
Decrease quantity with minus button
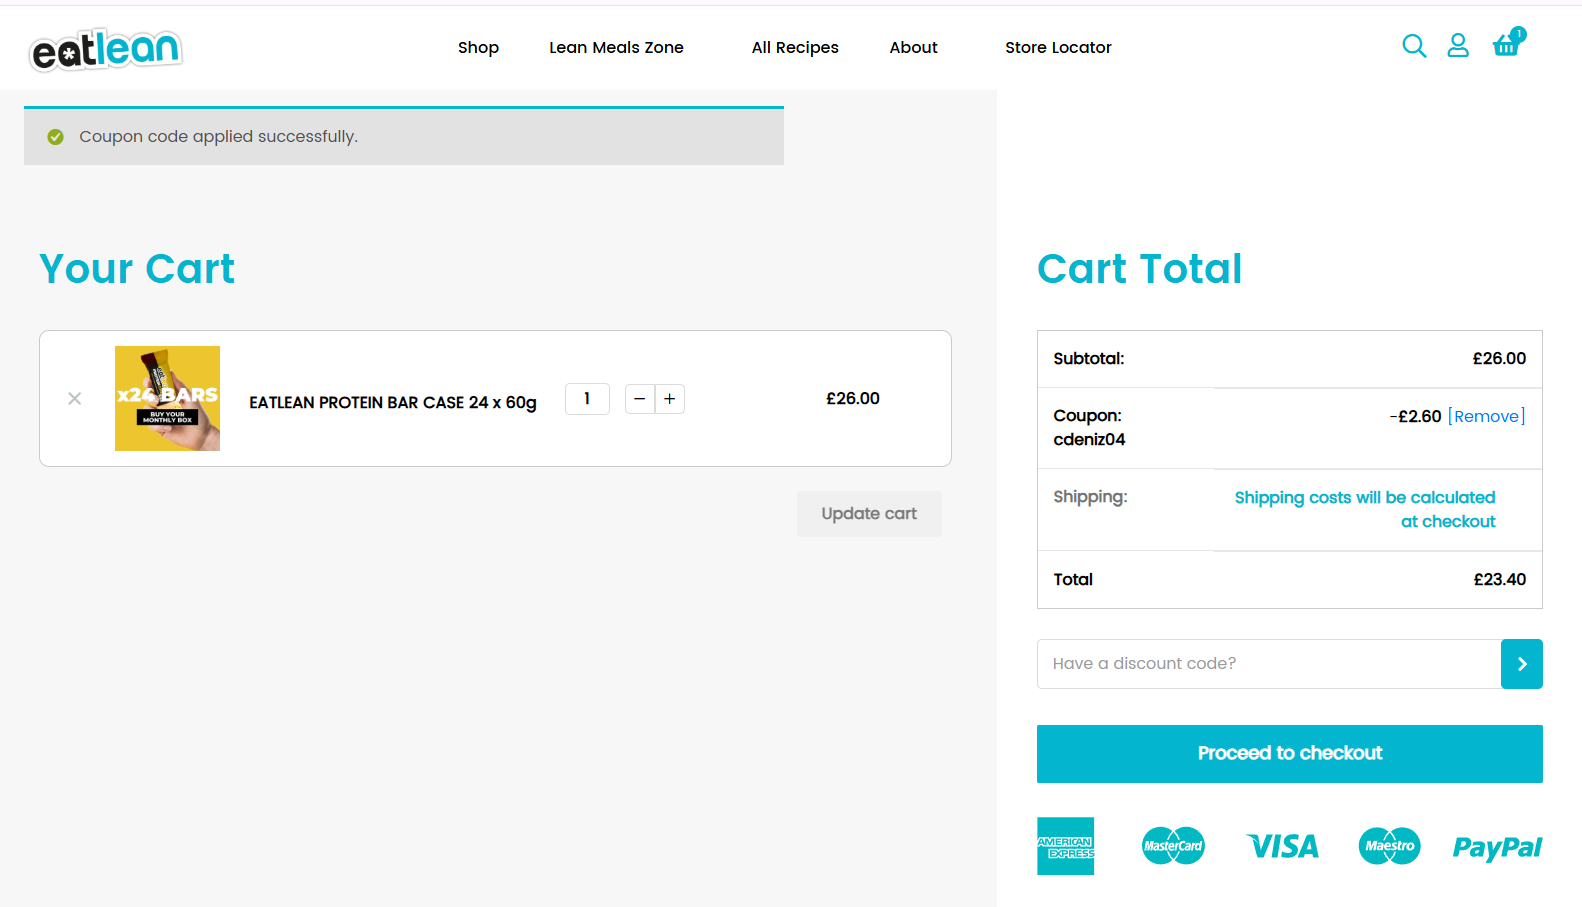640,399
